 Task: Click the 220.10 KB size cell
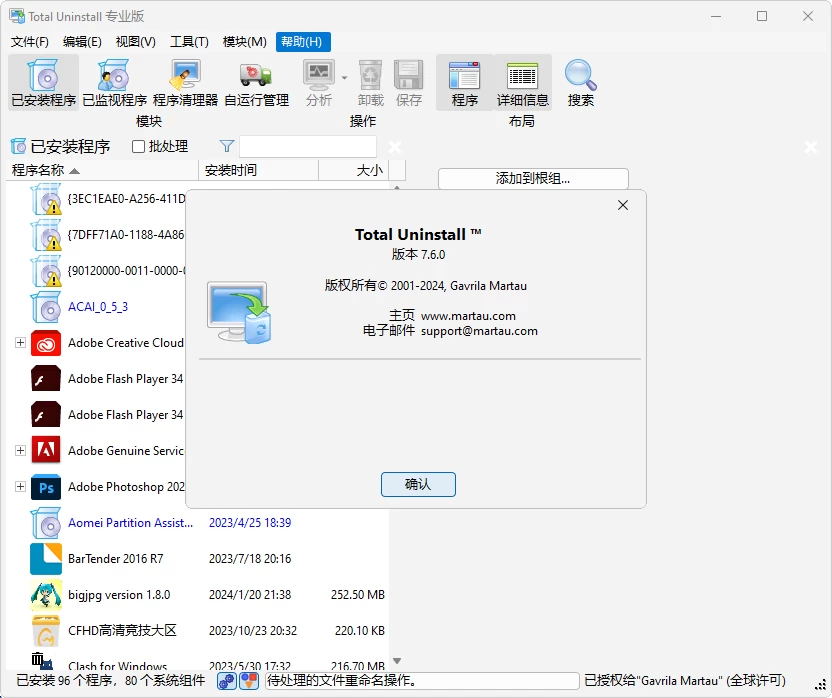(360, 631)
